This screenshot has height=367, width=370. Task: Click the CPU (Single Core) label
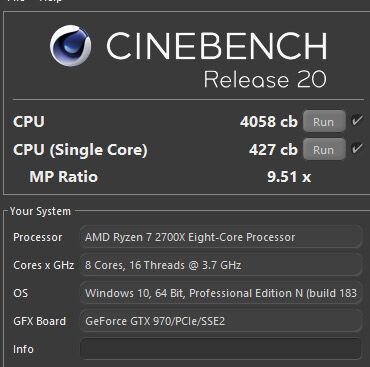pyautogui.click(x=80, y=150)
